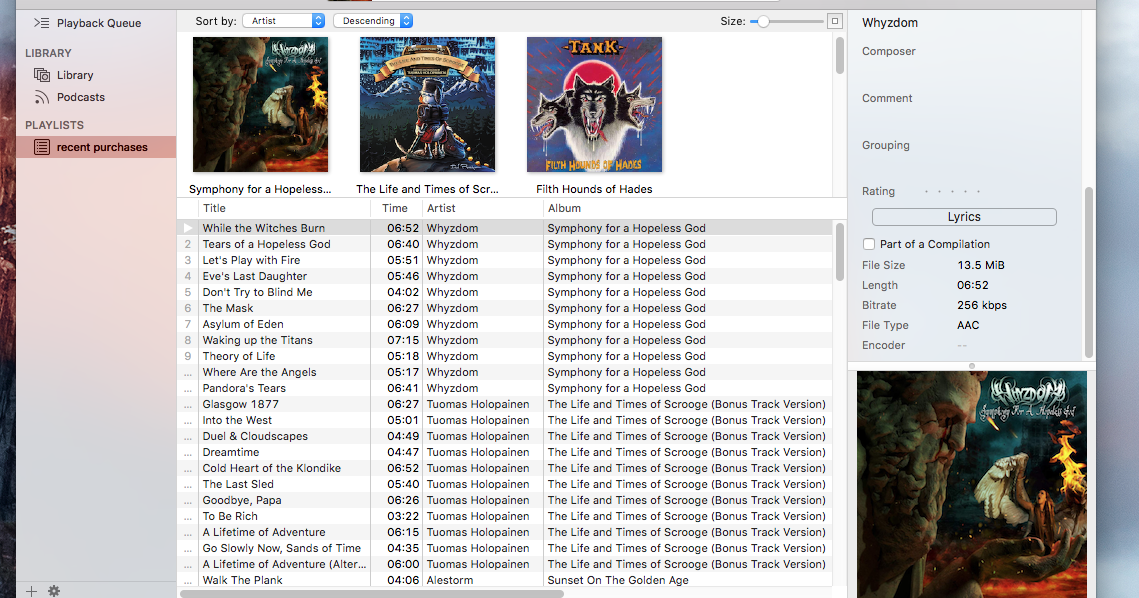Screen dimensions: 1139x598
Task: Click the Podcasts feed icon
Action: pyautogui.click(x=42, y=97)
